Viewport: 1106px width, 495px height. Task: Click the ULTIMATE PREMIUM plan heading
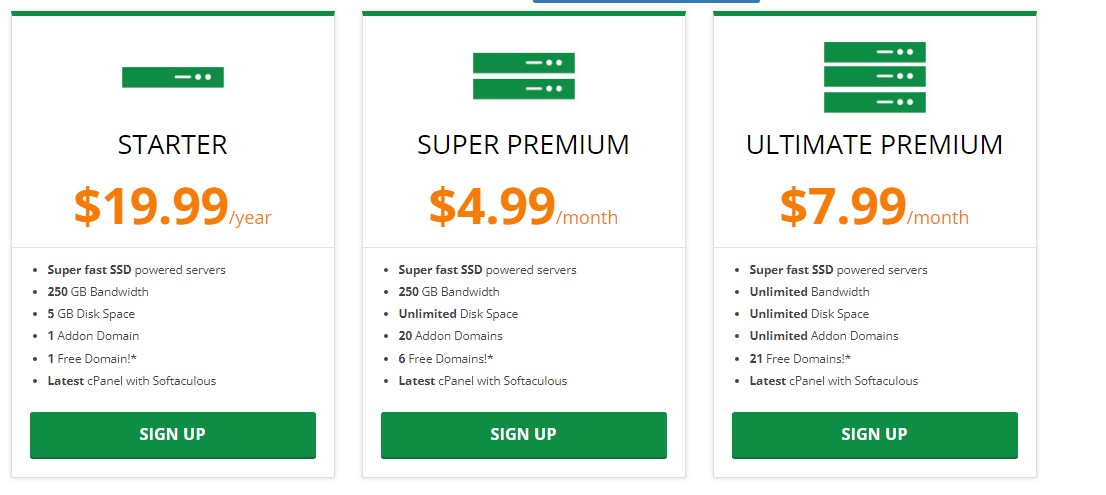click(875, 145)
